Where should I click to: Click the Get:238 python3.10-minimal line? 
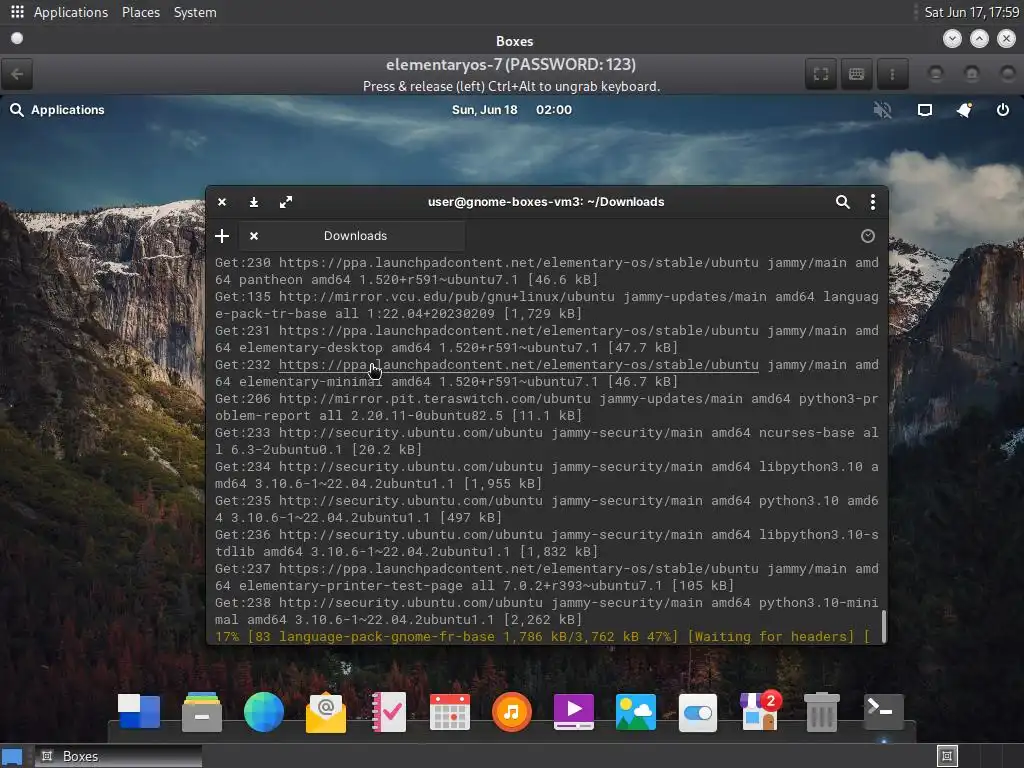tap(547, 611)
